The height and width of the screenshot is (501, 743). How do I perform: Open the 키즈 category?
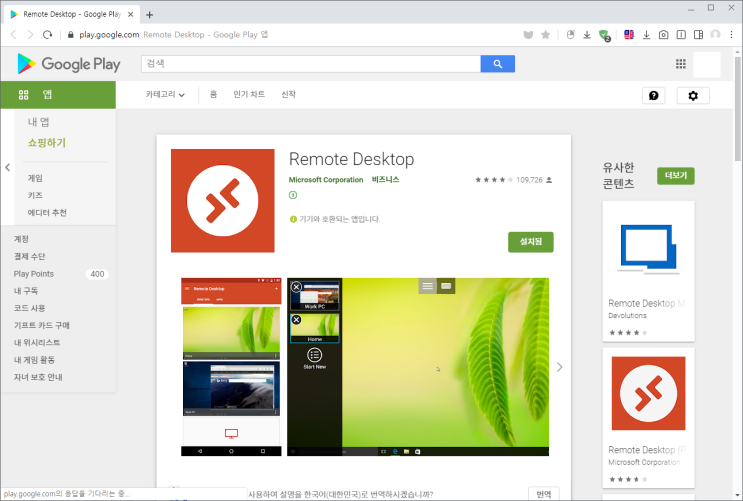(35, 195)
